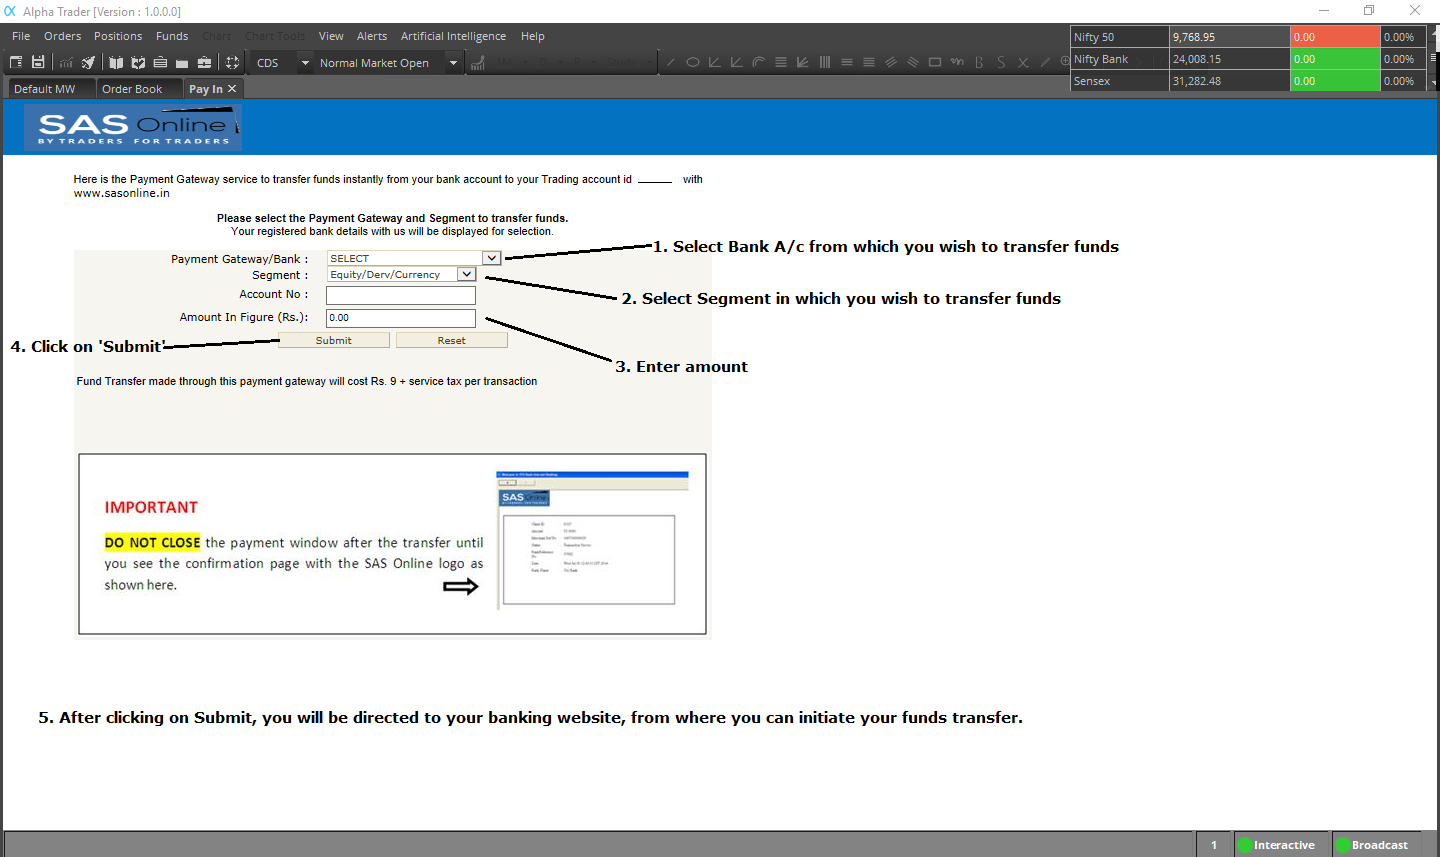Open the File menu
Viewport: 1440px width, 857px height.
tap(21, 36)
